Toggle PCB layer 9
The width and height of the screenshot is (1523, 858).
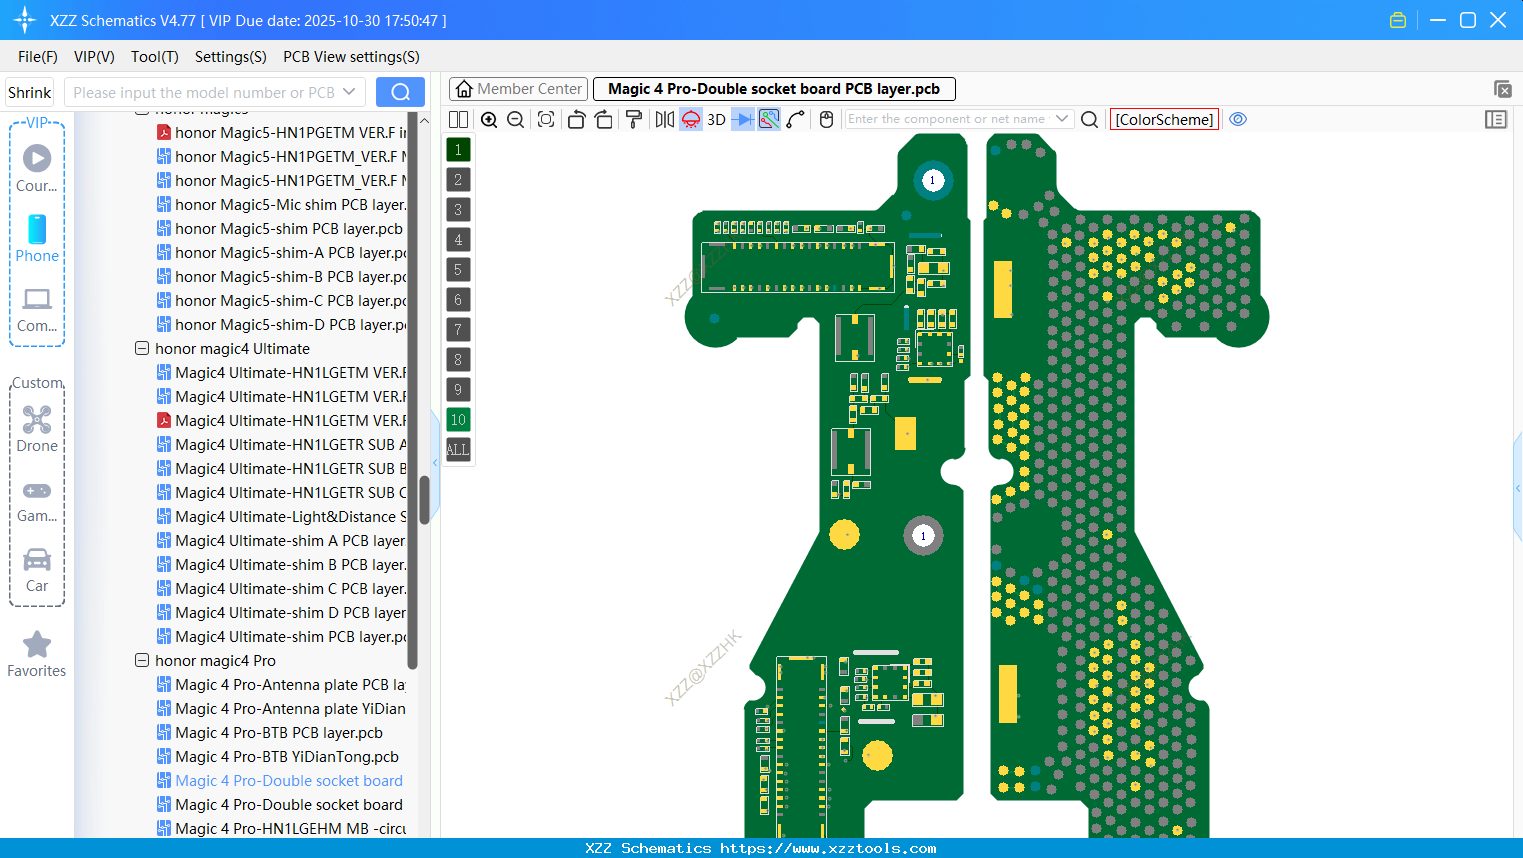[x=458, y=389]
